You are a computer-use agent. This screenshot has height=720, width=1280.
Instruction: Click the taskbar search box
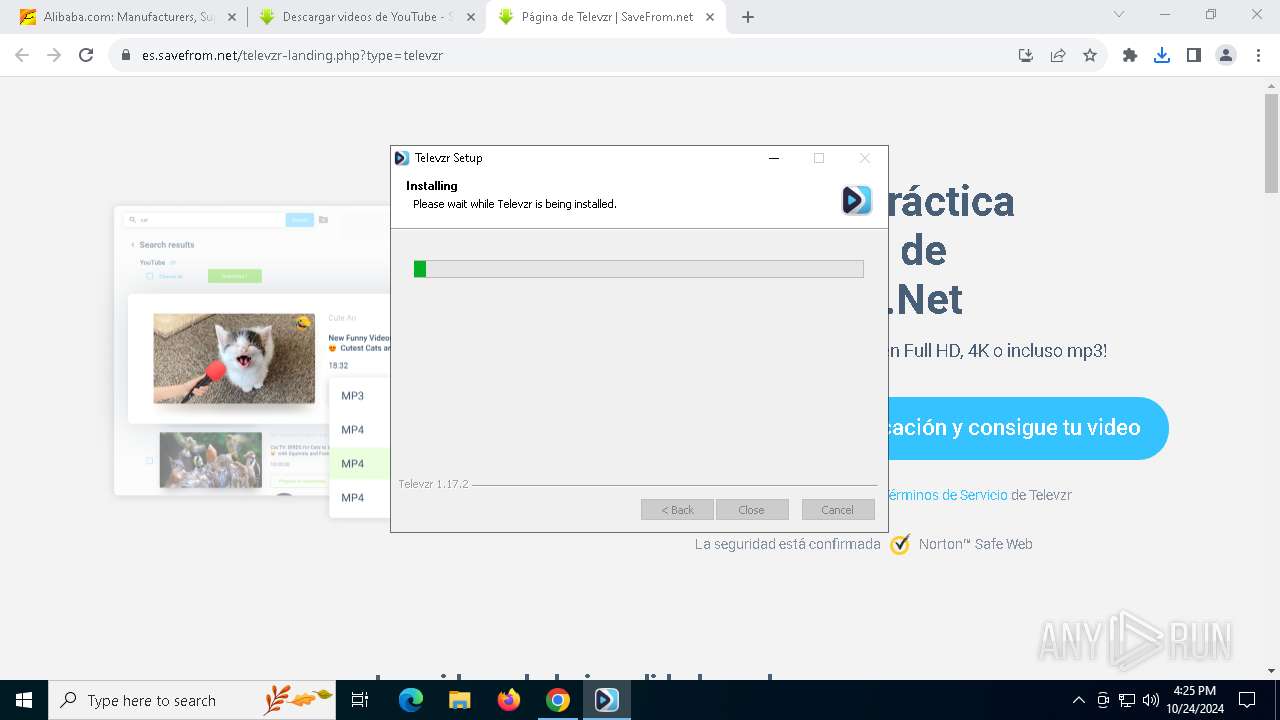pos(192,700)
